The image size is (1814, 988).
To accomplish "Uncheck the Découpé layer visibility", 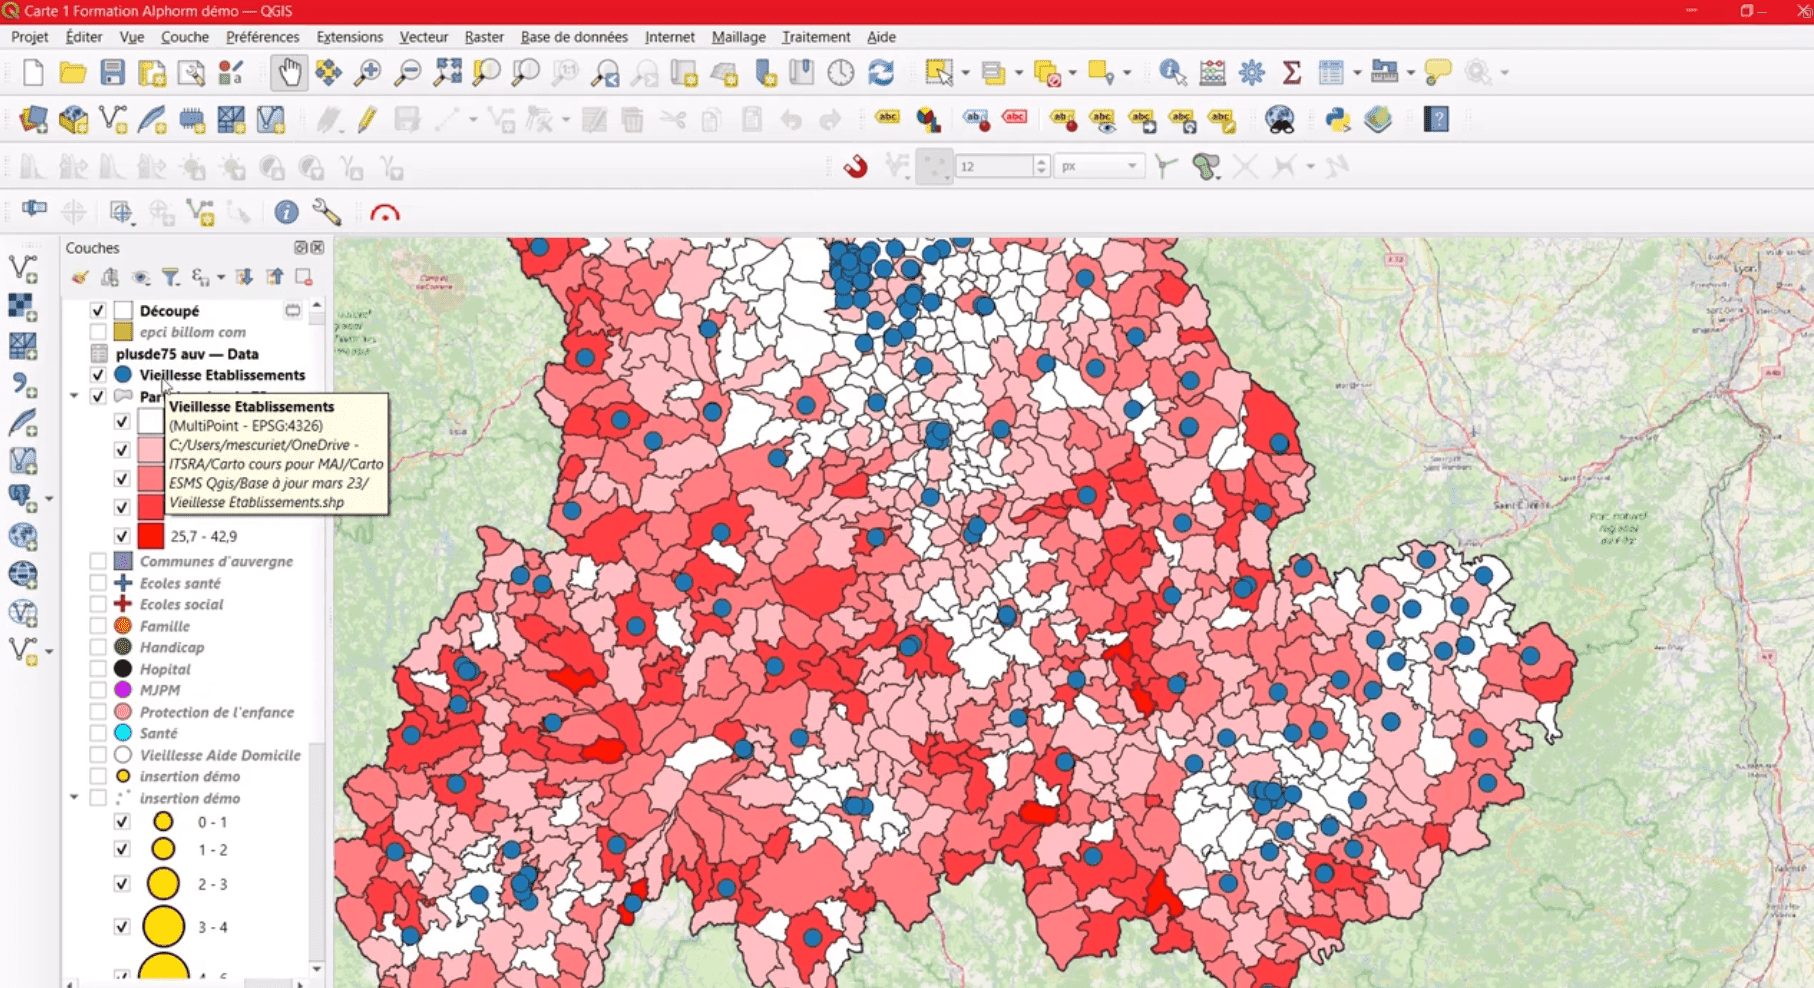I will point(98,311).
